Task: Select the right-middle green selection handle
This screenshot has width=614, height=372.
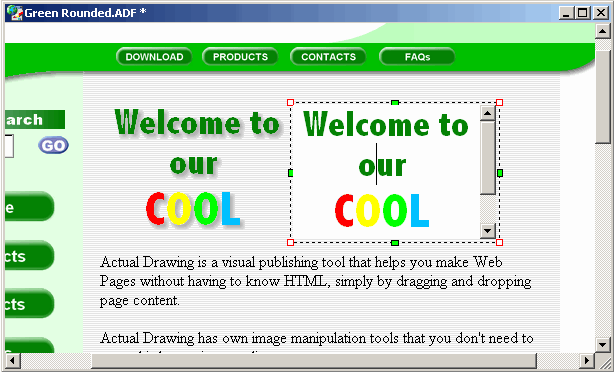Action: point(500,173)
